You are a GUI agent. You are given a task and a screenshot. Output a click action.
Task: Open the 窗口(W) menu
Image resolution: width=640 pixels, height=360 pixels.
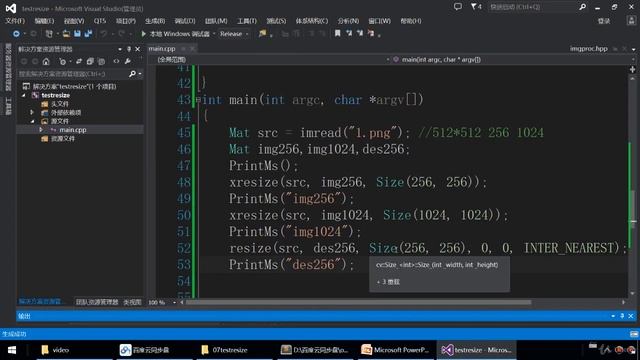pyautogui.click(x=379, y=21)
